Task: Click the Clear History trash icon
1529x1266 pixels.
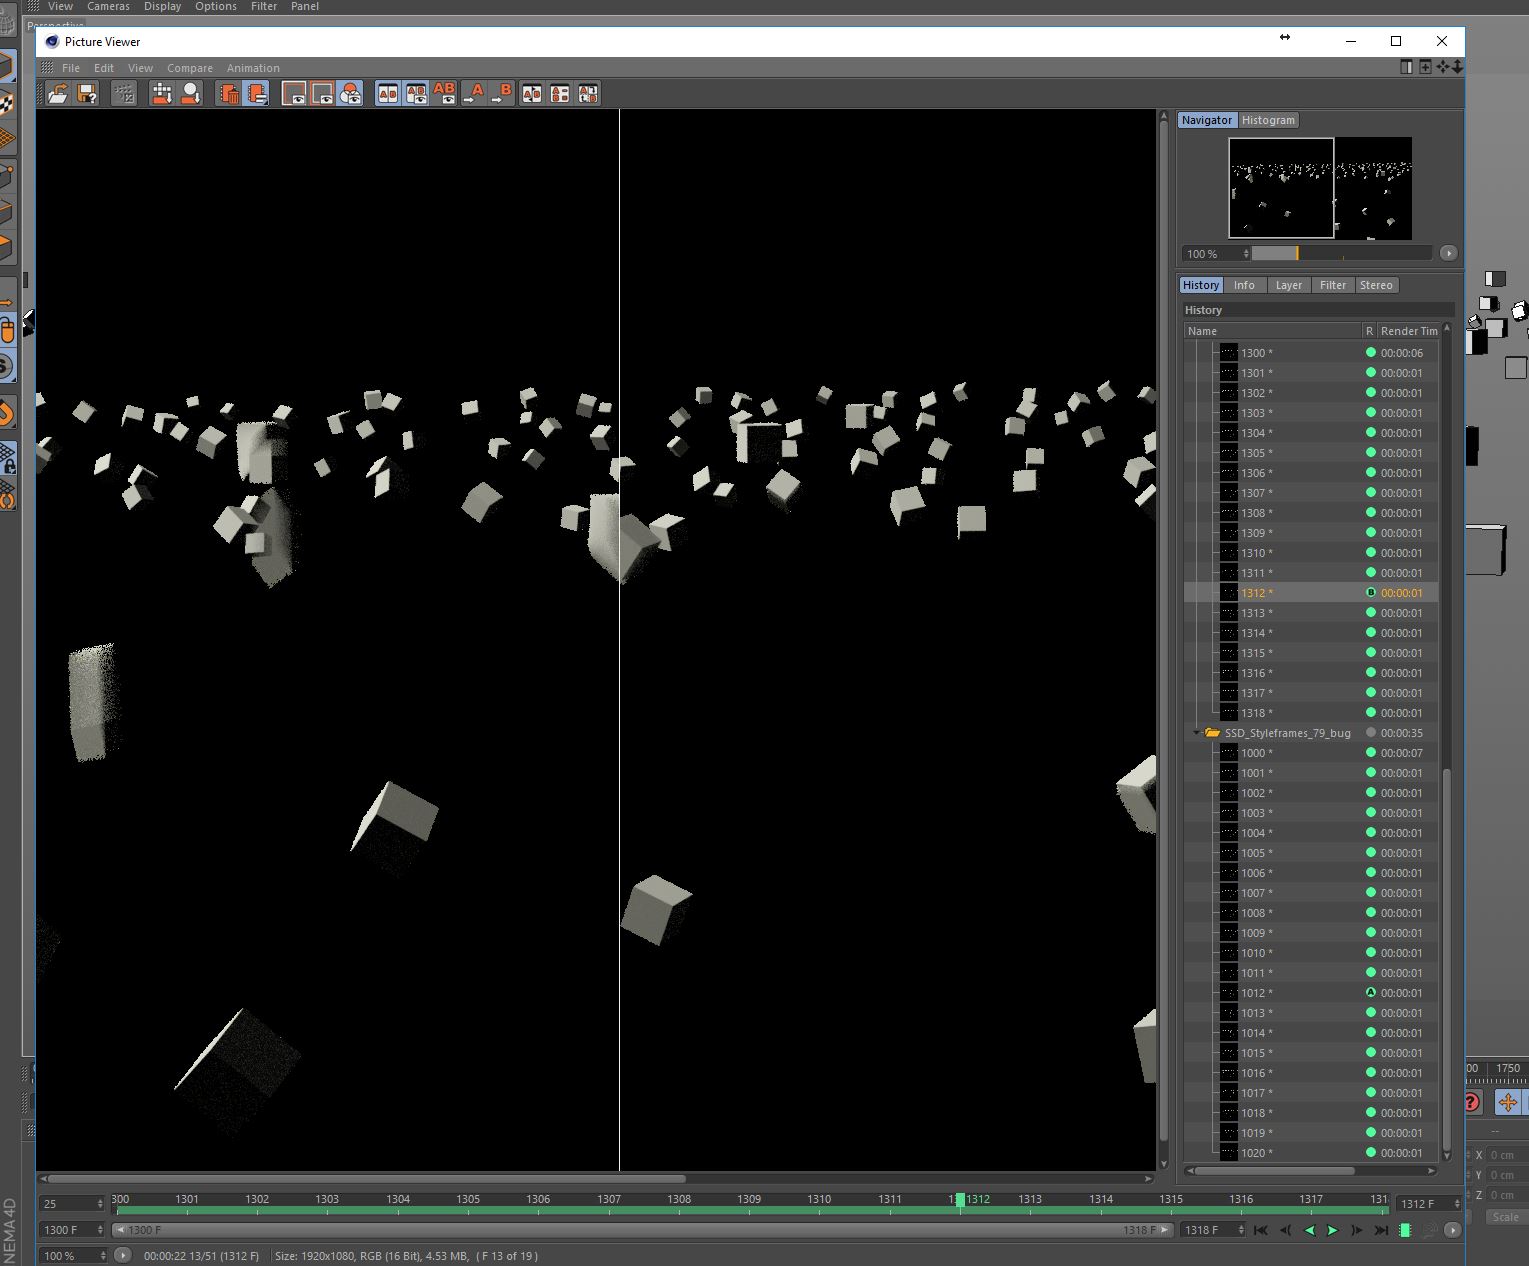Action: coord(229,94)
